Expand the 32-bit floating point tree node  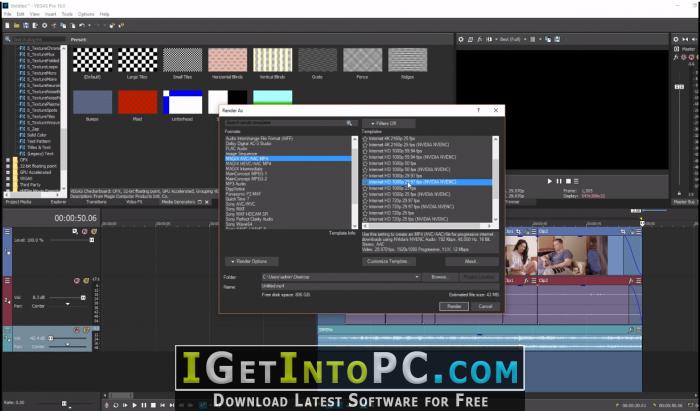(8, 166)
